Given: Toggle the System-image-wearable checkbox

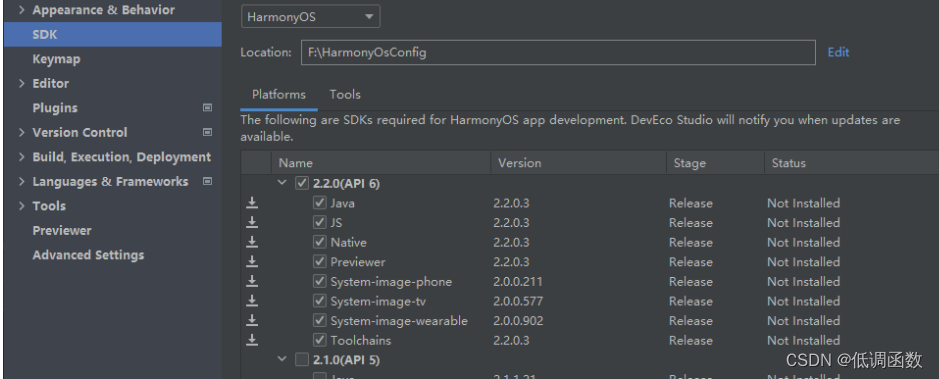Looking at the screenshot, I should 320,321.
